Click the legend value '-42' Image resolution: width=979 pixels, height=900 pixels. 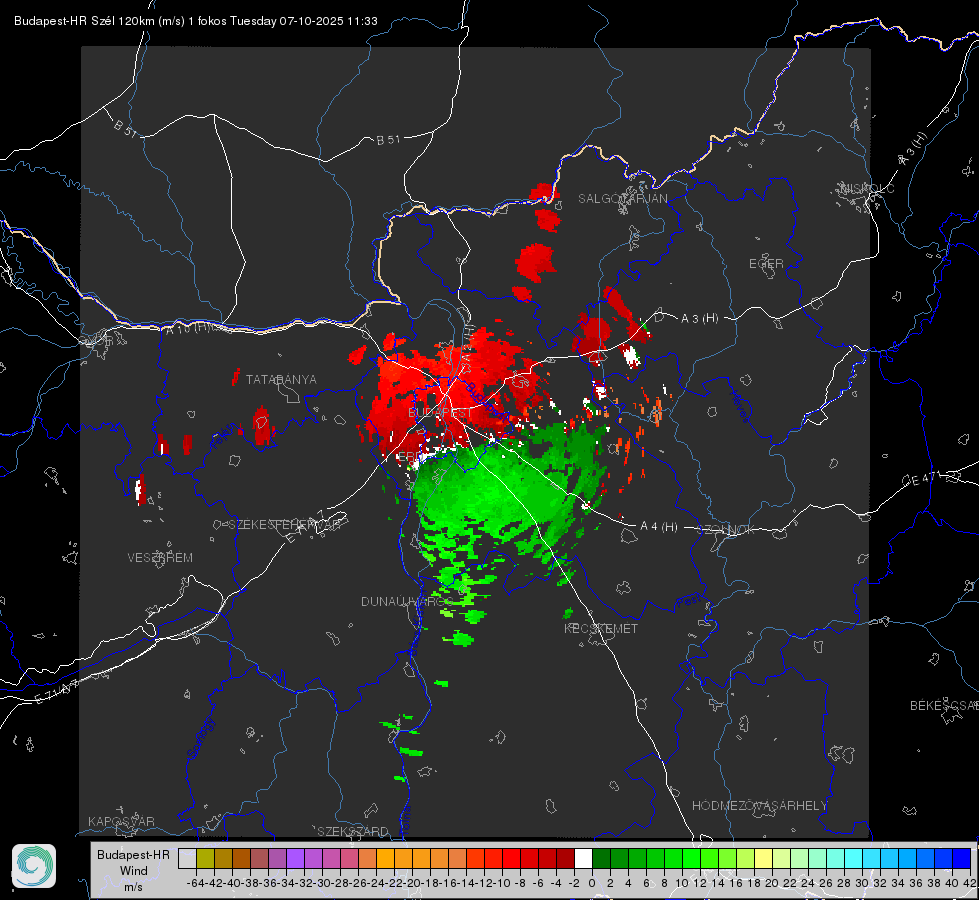(214, 883)
